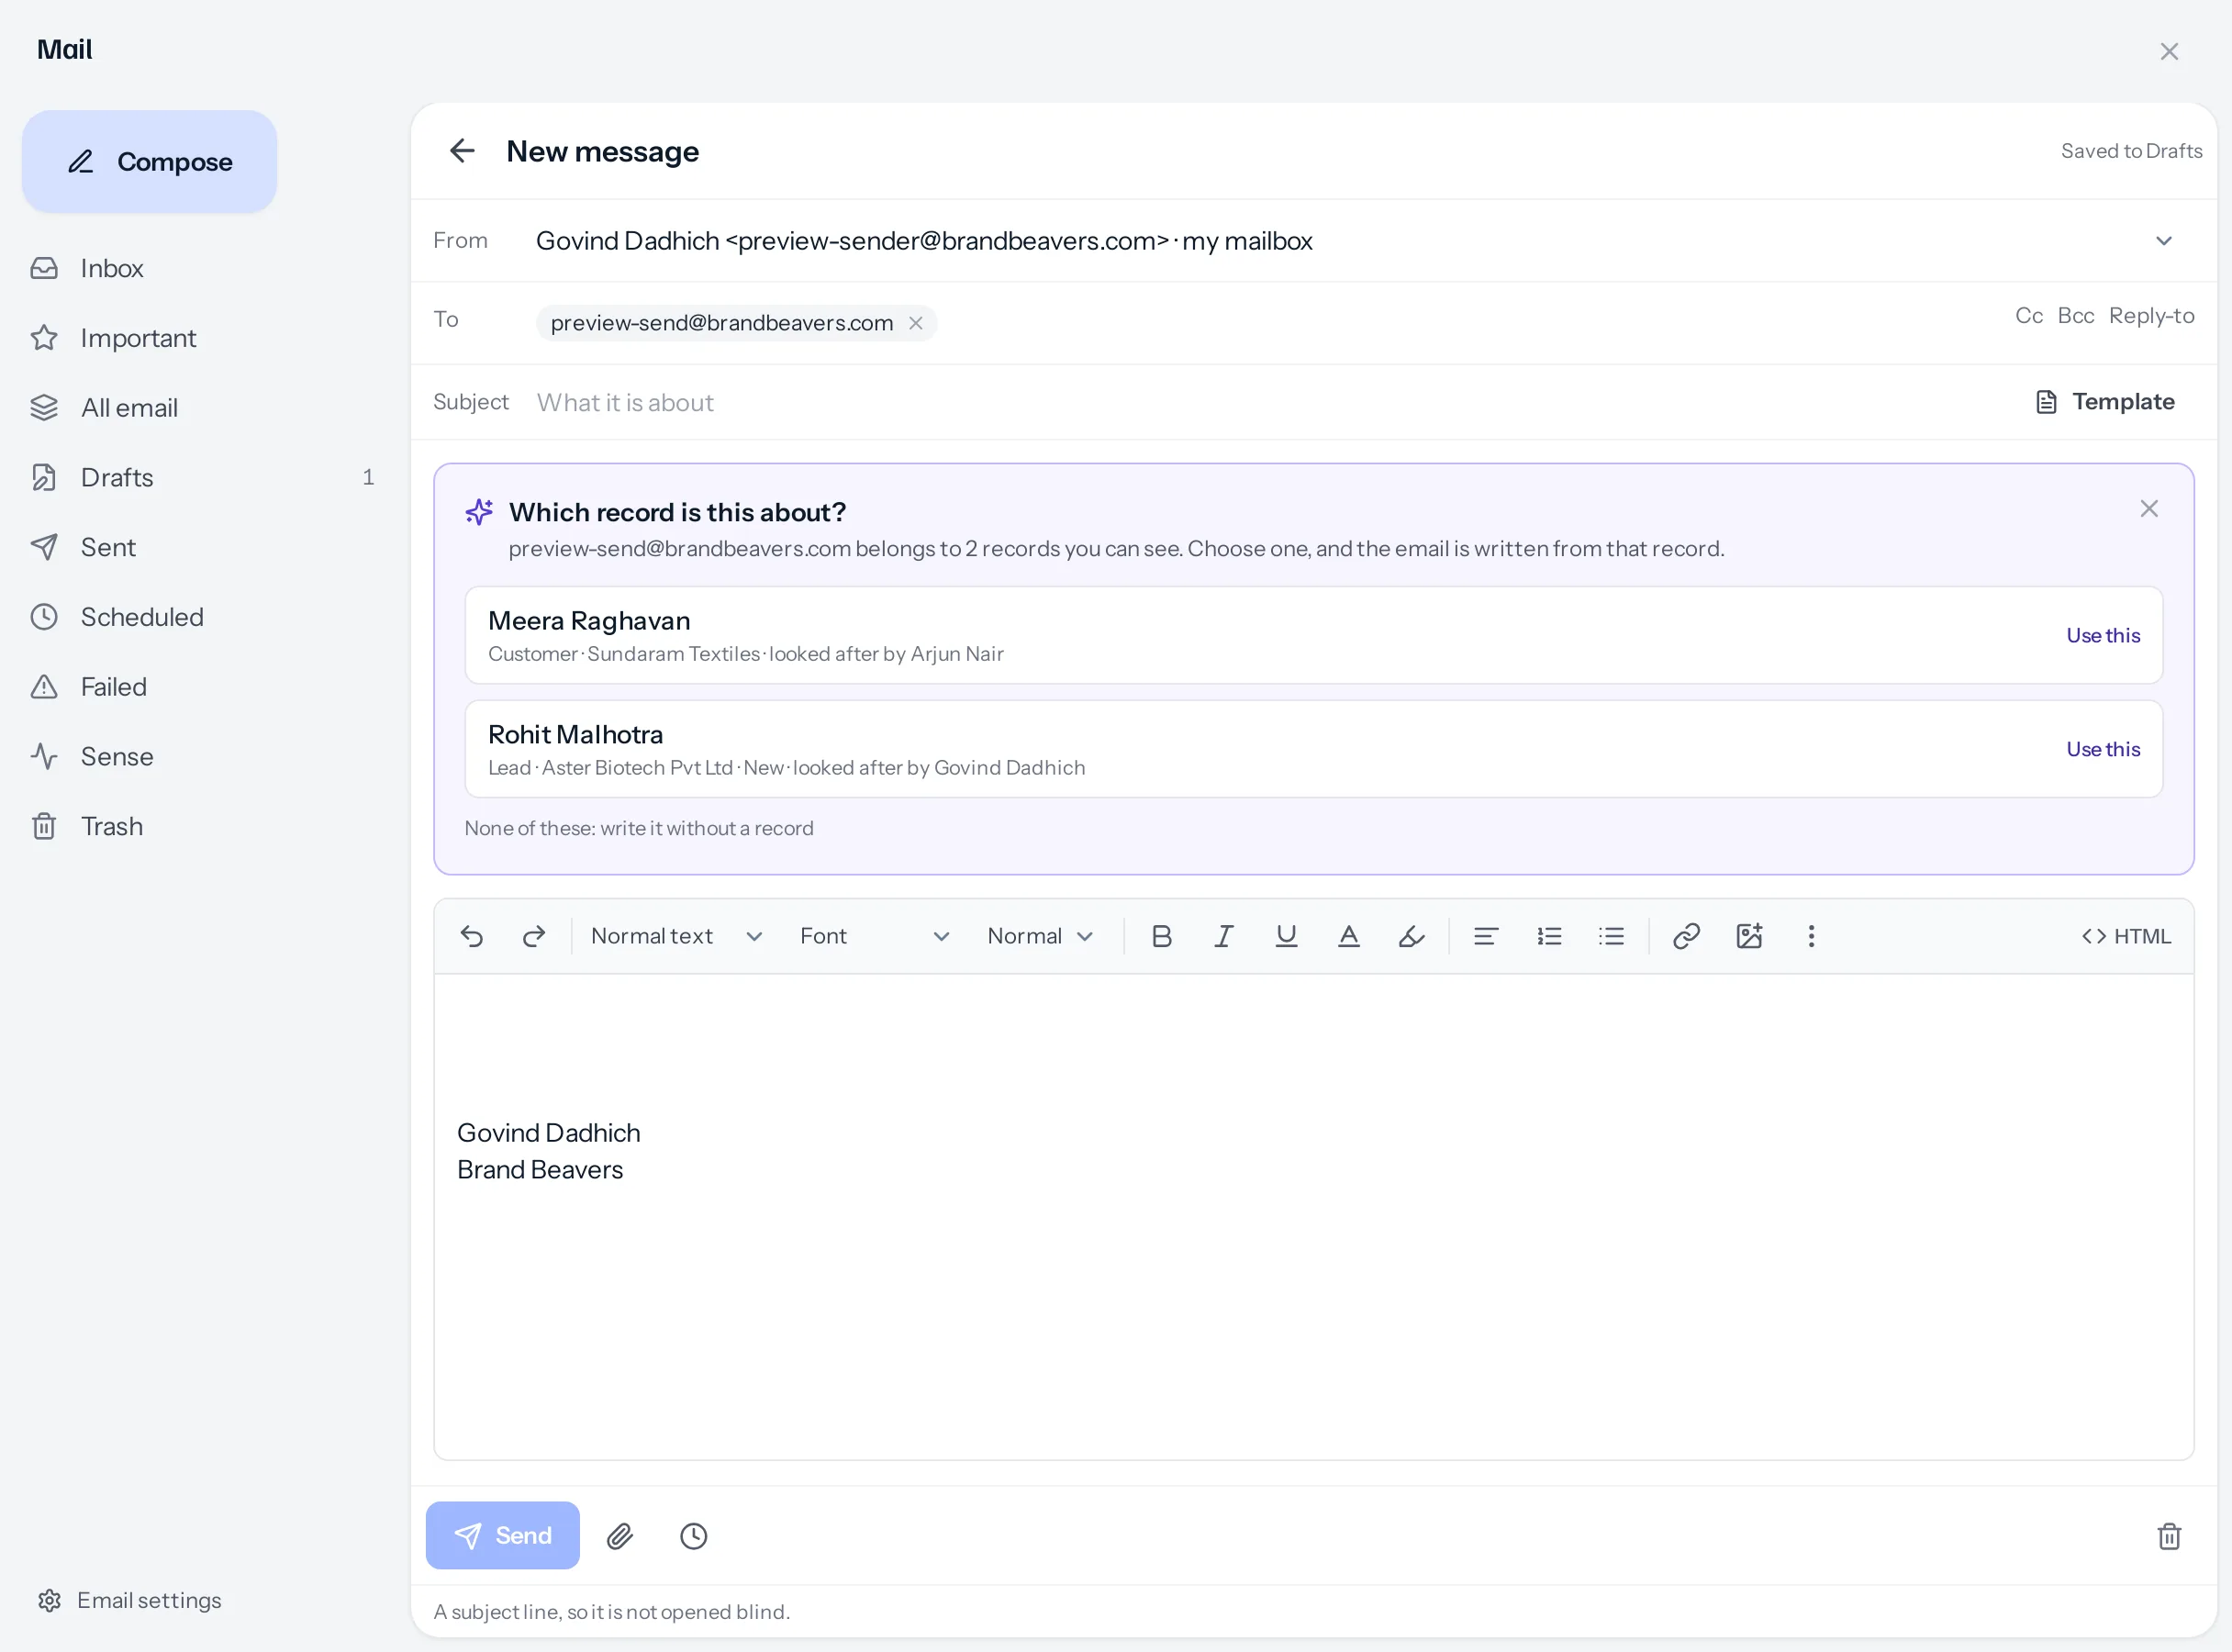Dismiss the record suggestion panel

[x=2149, y=509]
